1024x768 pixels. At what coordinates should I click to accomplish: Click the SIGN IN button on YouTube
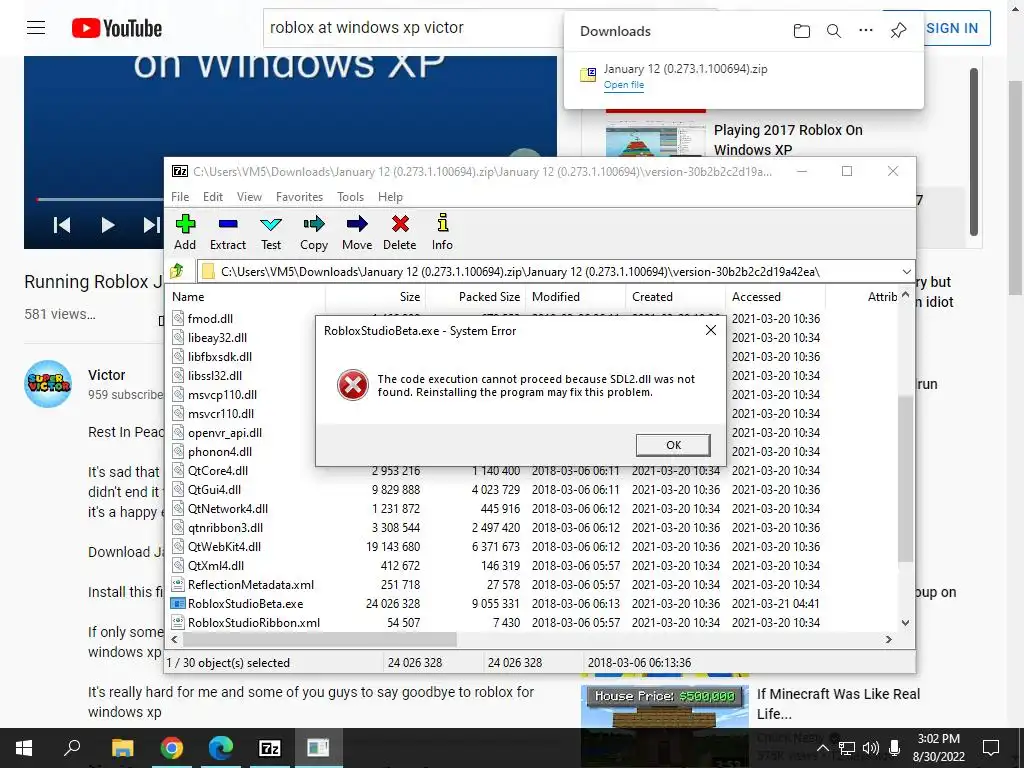[x=952, y=28]
